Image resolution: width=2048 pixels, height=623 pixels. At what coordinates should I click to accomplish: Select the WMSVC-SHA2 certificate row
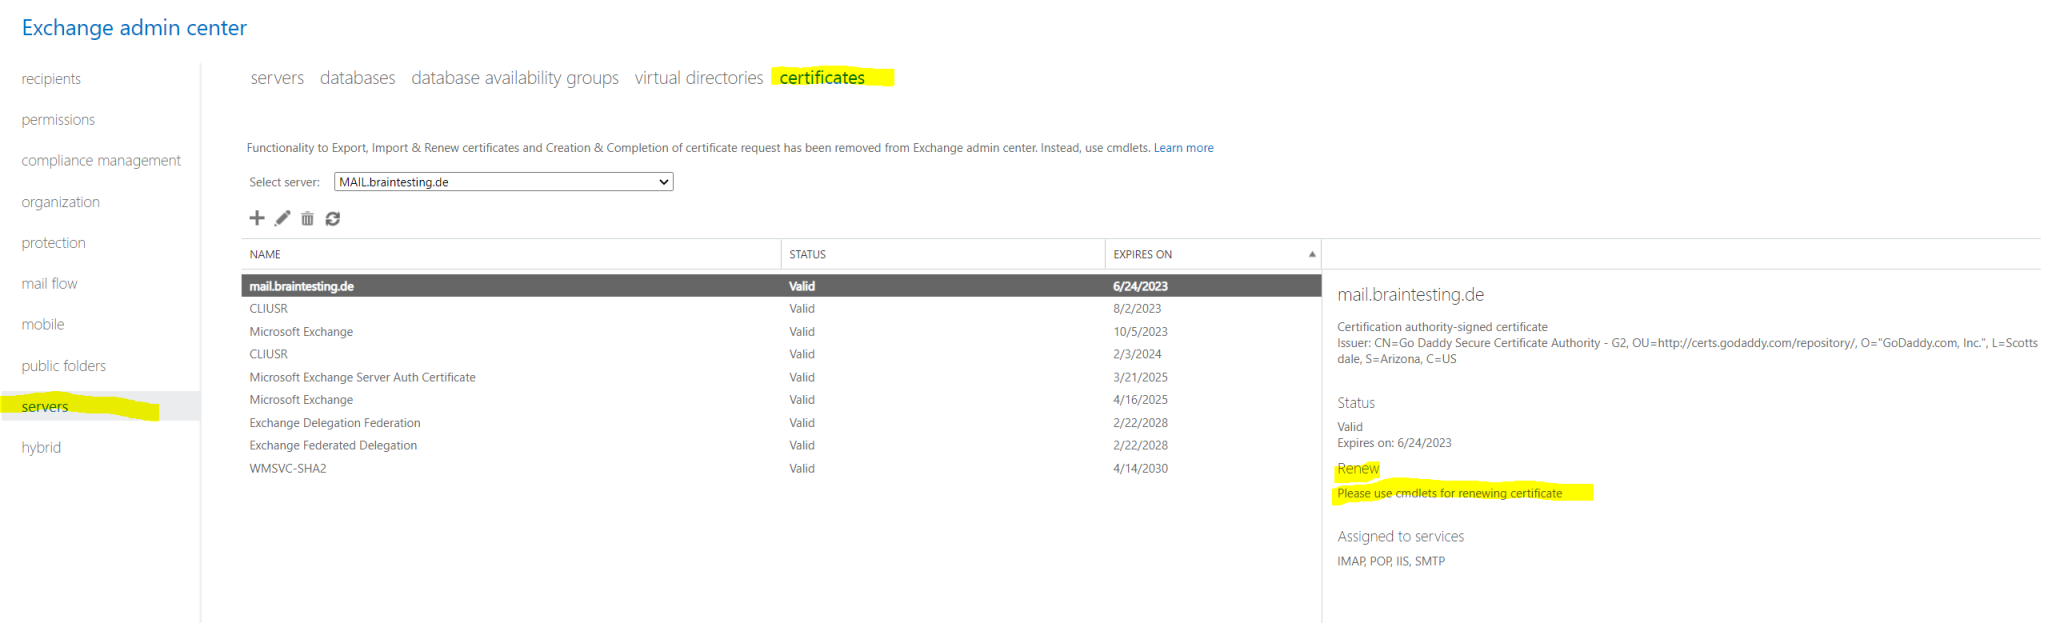click(x=288, y=469)
